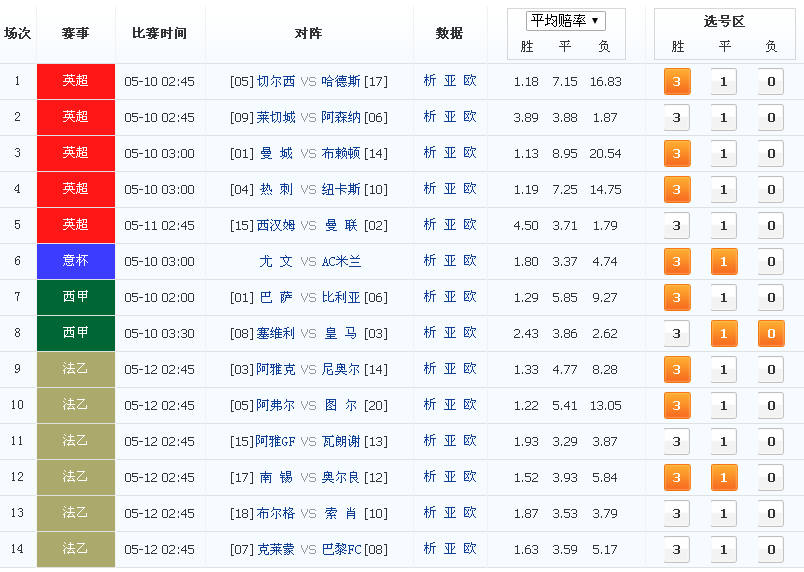Toggle draw (1) for match 9 阿雅克
Image resolution: width=804 pixels, height=572 pixels.
coord(724,370)
